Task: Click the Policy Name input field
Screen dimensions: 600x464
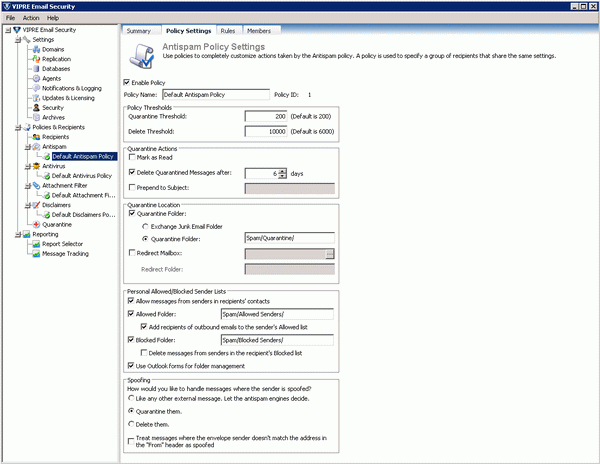Action: pyautogui.click(x=216, y=94)
